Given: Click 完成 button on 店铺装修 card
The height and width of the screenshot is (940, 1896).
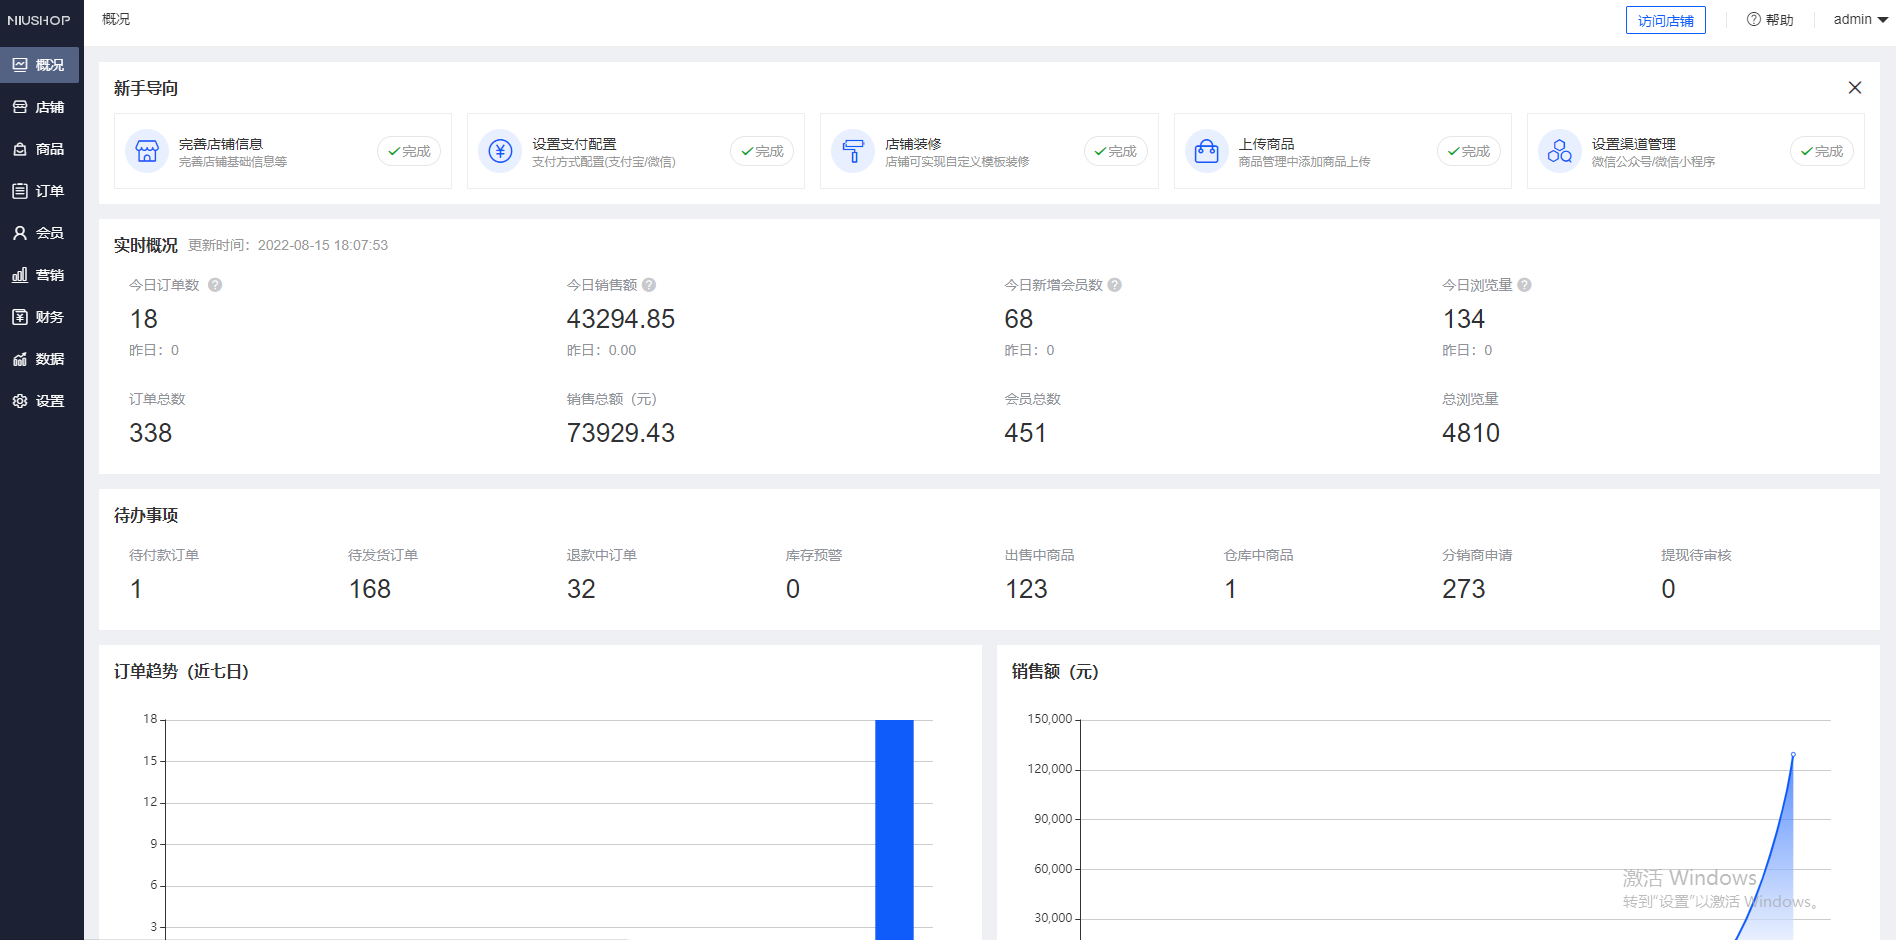Looking at the screenshot, I should coord(1115,151).
